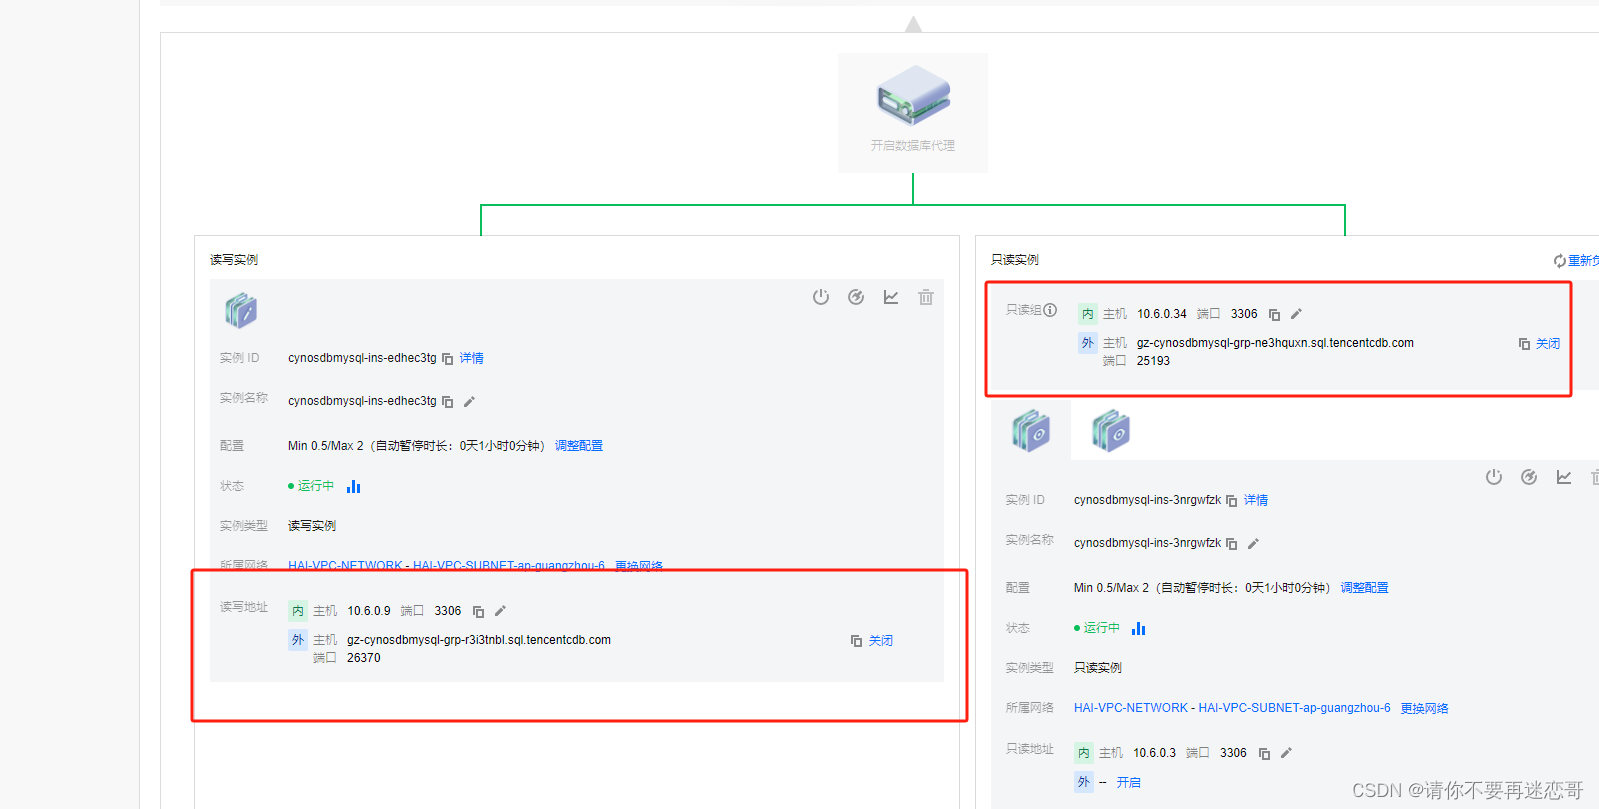Delete read-write instance via trash icon
The height and width of the screenshot is (809, 1599).
tap(926, 297)
